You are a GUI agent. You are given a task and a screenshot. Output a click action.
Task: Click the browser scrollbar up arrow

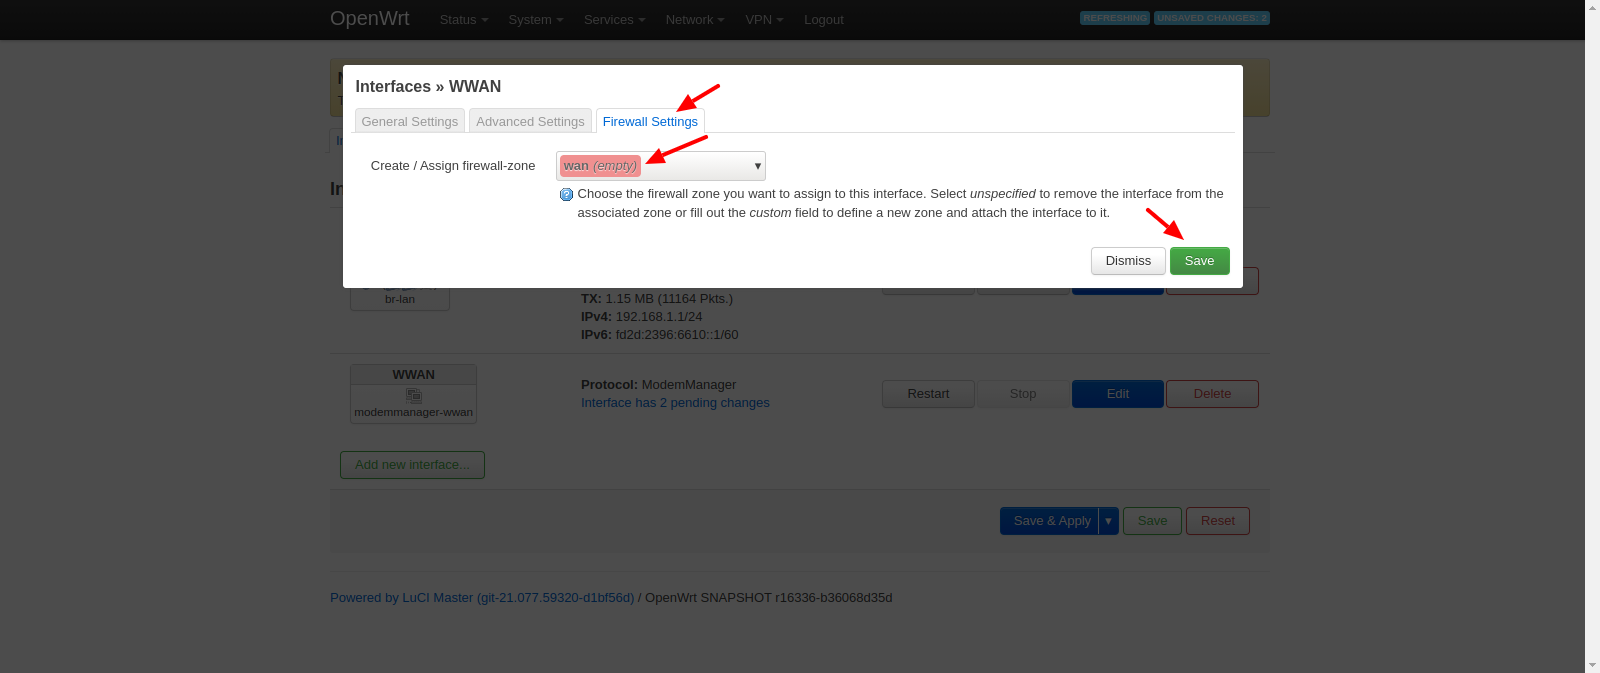click(x=1592, y=7)
